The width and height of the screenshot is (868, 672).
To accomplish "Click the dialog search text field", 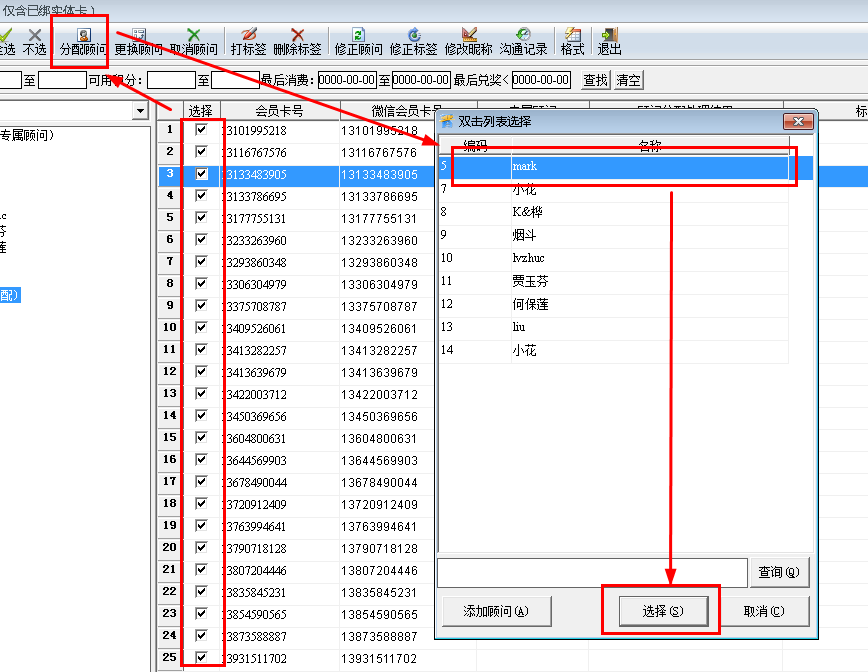I will click(x=592, y=573).
